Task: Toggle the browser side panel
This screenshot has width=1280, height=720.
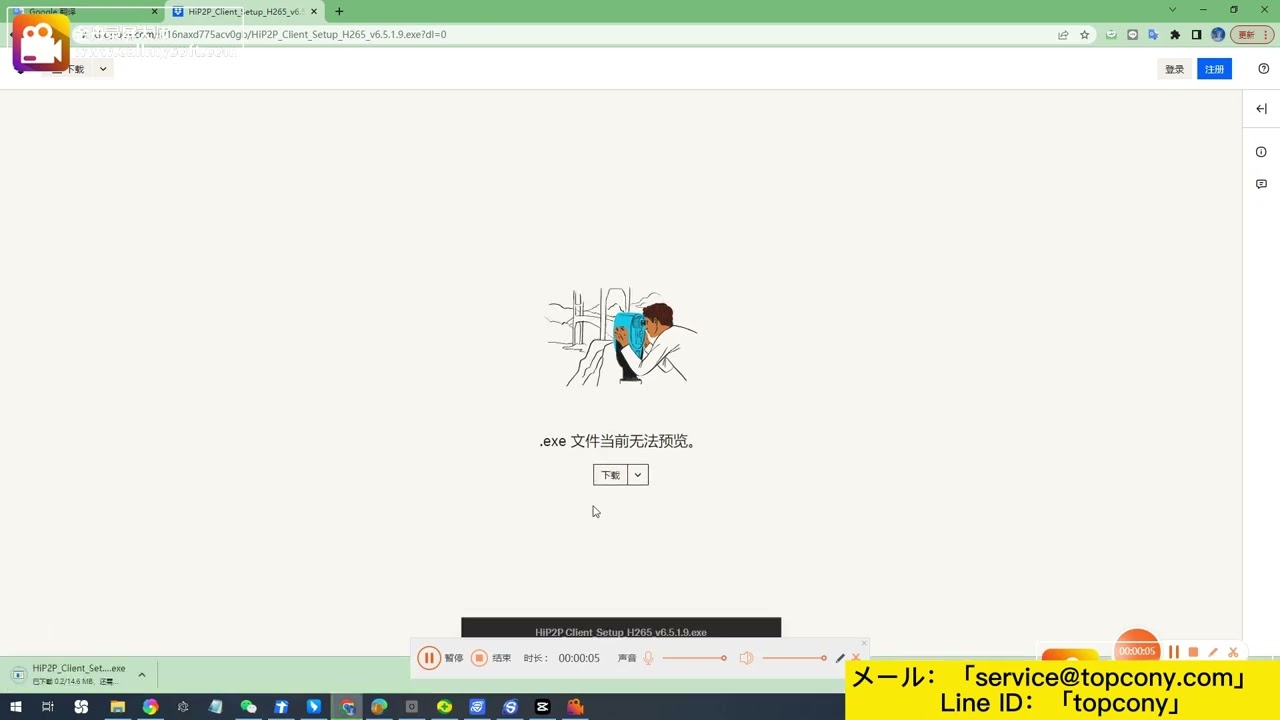Action: (x=1196, y=34)
